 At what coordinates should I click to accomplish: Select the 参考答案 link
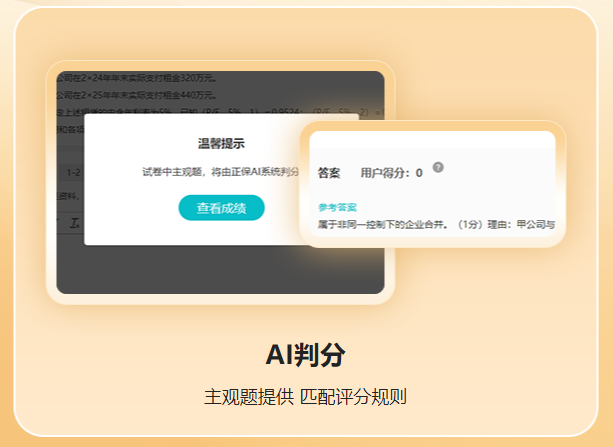337,207
